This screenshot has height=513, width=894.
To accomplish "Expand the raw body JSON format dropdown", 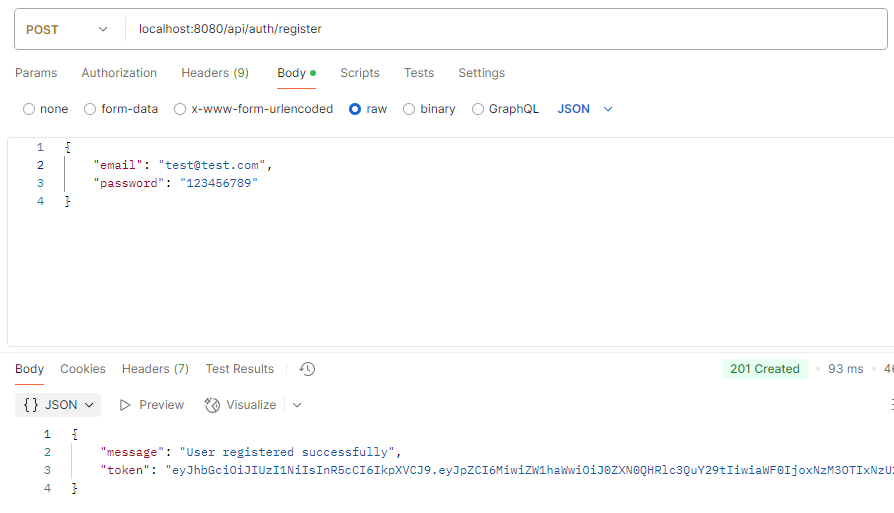I will click(x=584, y=109).
